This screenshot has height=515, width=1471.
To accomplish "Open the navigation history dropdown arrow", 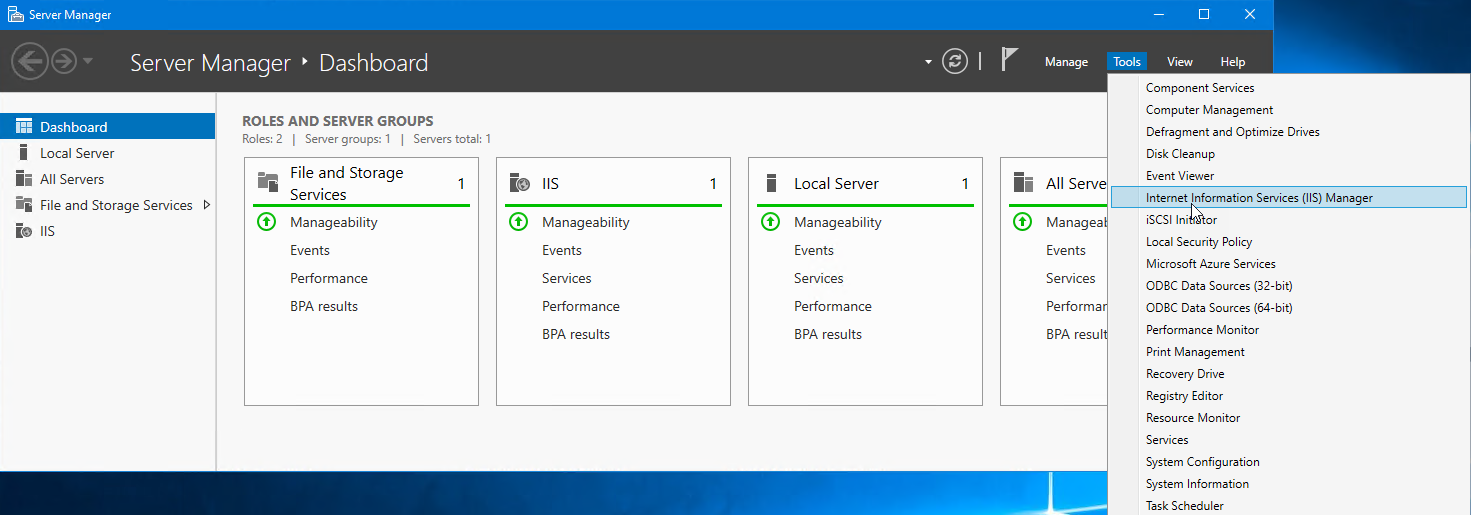I will pos(88,61).
